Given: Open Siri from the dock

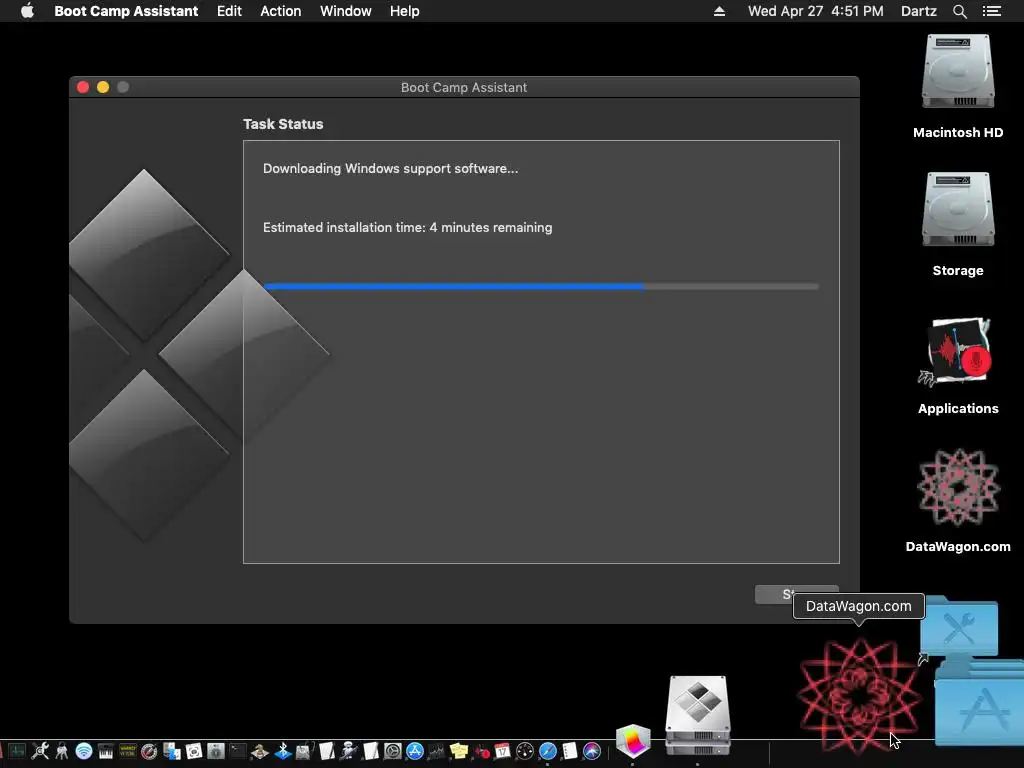Looking at the screenshot, I should click(x=592, y=750).
